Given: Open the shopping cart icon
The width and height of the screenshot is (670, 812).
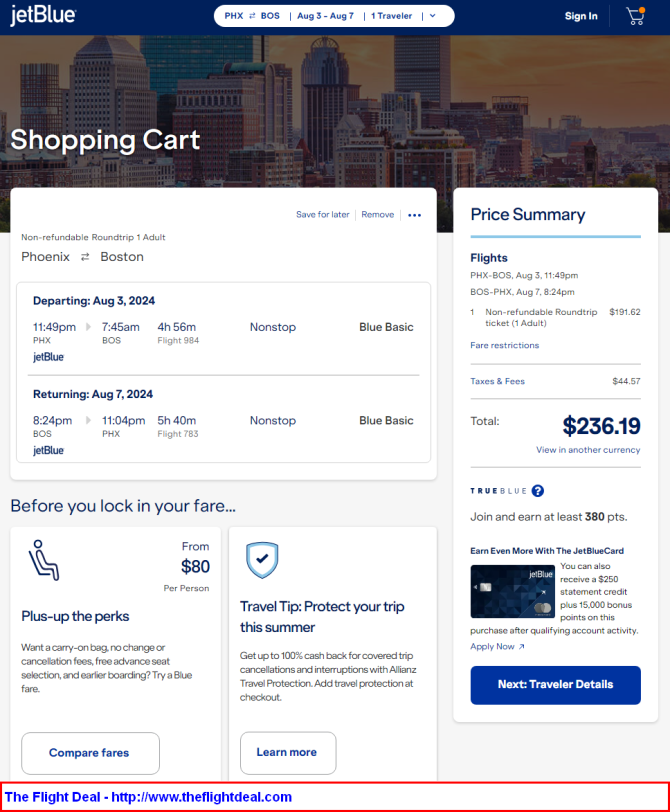Looking at the screenshot, I should coord(634,16).
